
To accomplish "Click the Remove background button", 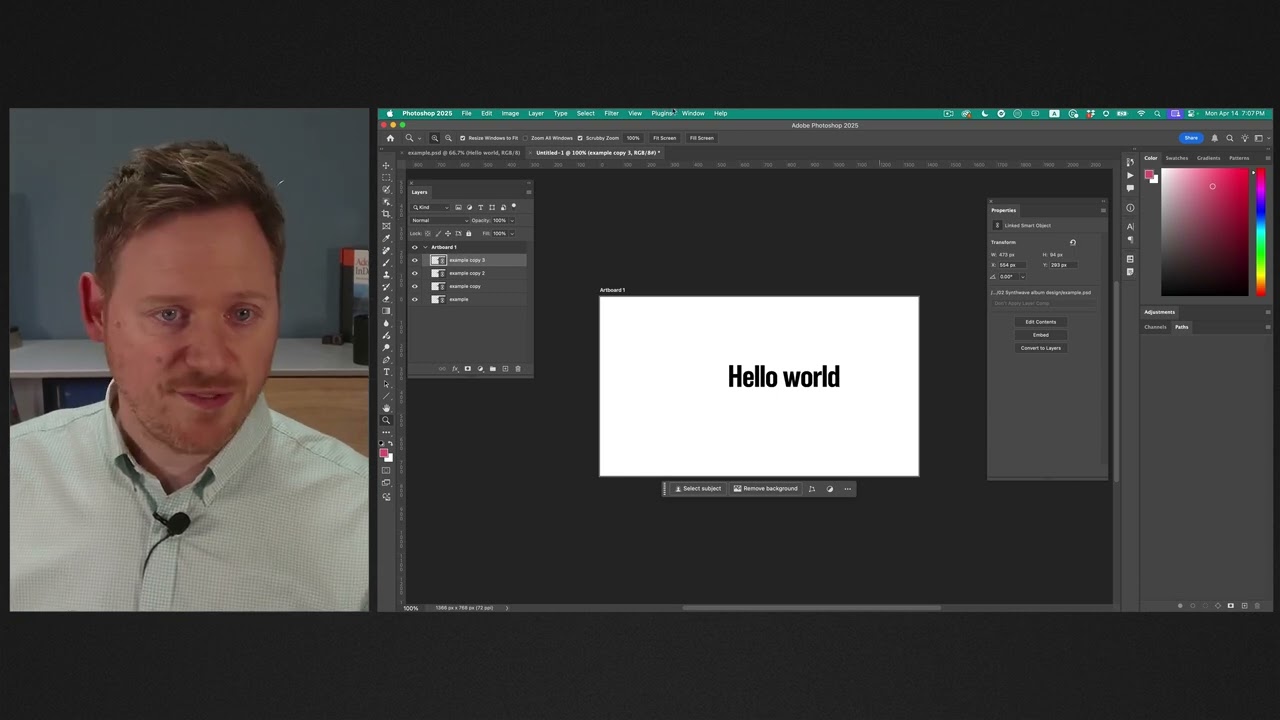I will pos(766,488).
